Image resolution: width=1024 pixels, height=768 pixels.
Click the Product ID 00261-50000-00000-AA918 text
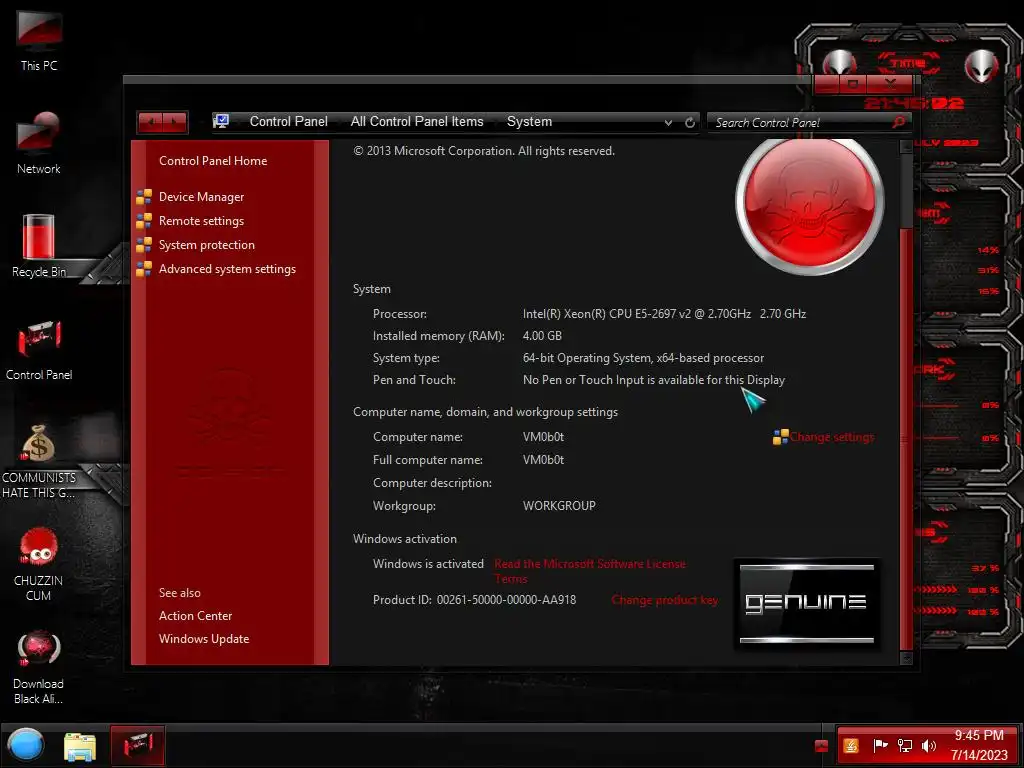(x=474, y=600)
